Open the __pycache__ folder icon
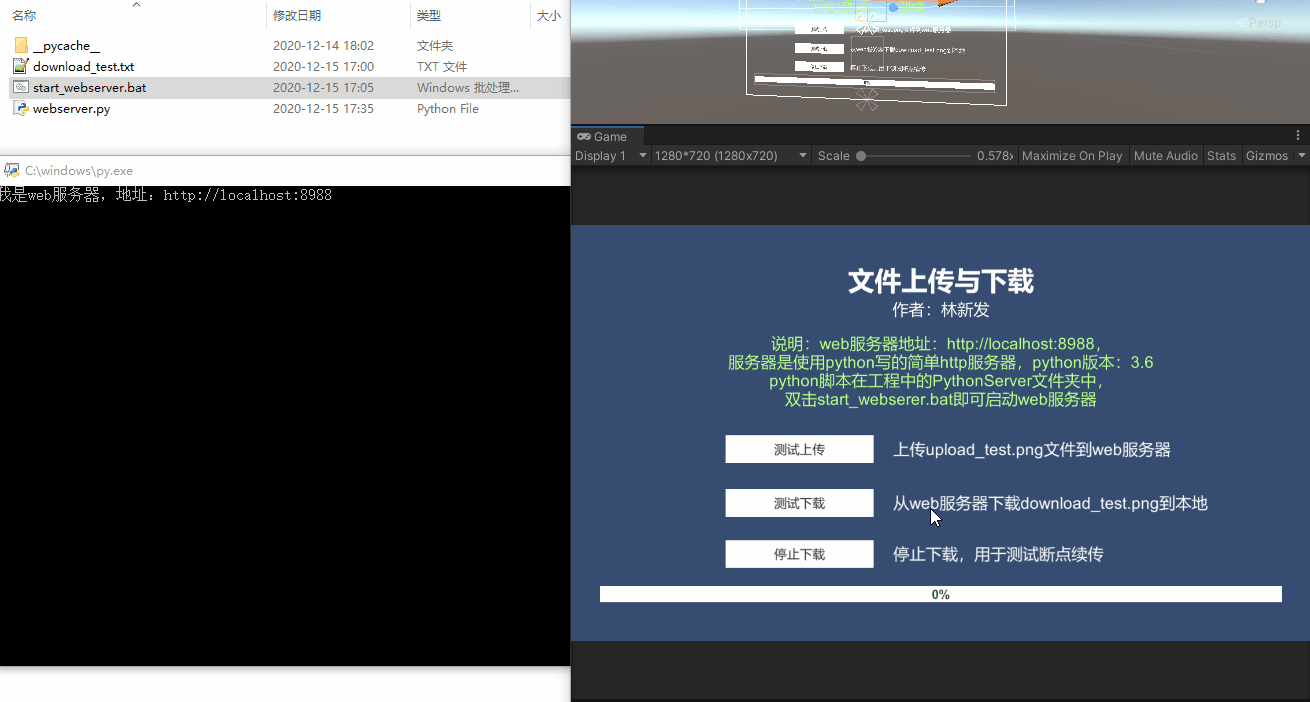Viewport: 1310px width, 702px height. [21, 45]
